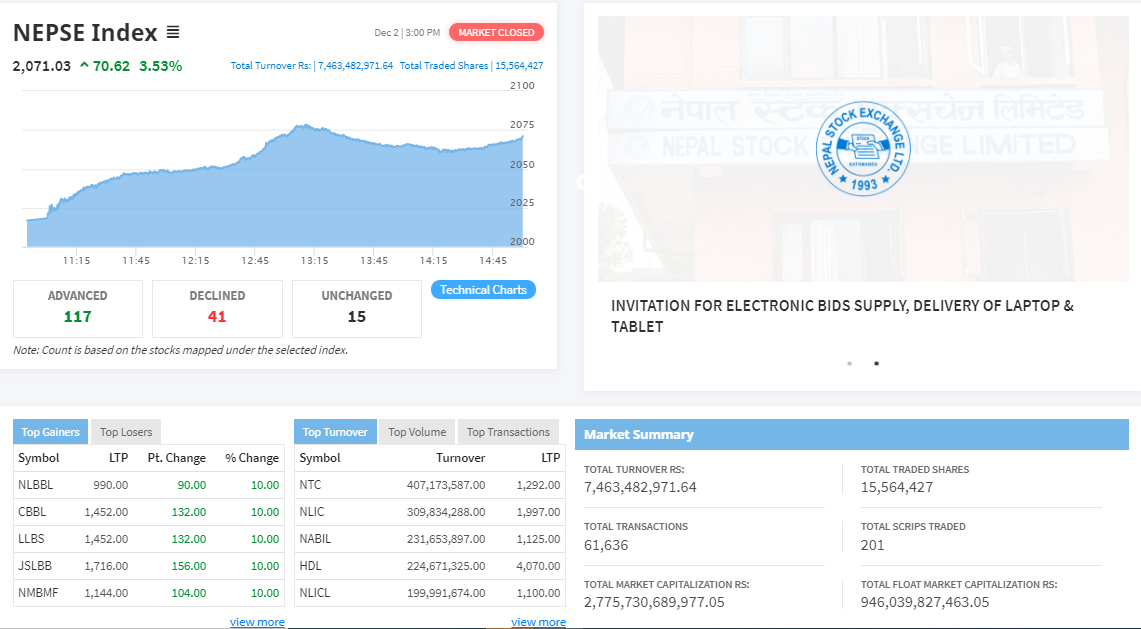This screenshot has height=629, width=1141.
Task: Click float market capitalization value 946,039,827,463.05
Action: tap(925, 603)
